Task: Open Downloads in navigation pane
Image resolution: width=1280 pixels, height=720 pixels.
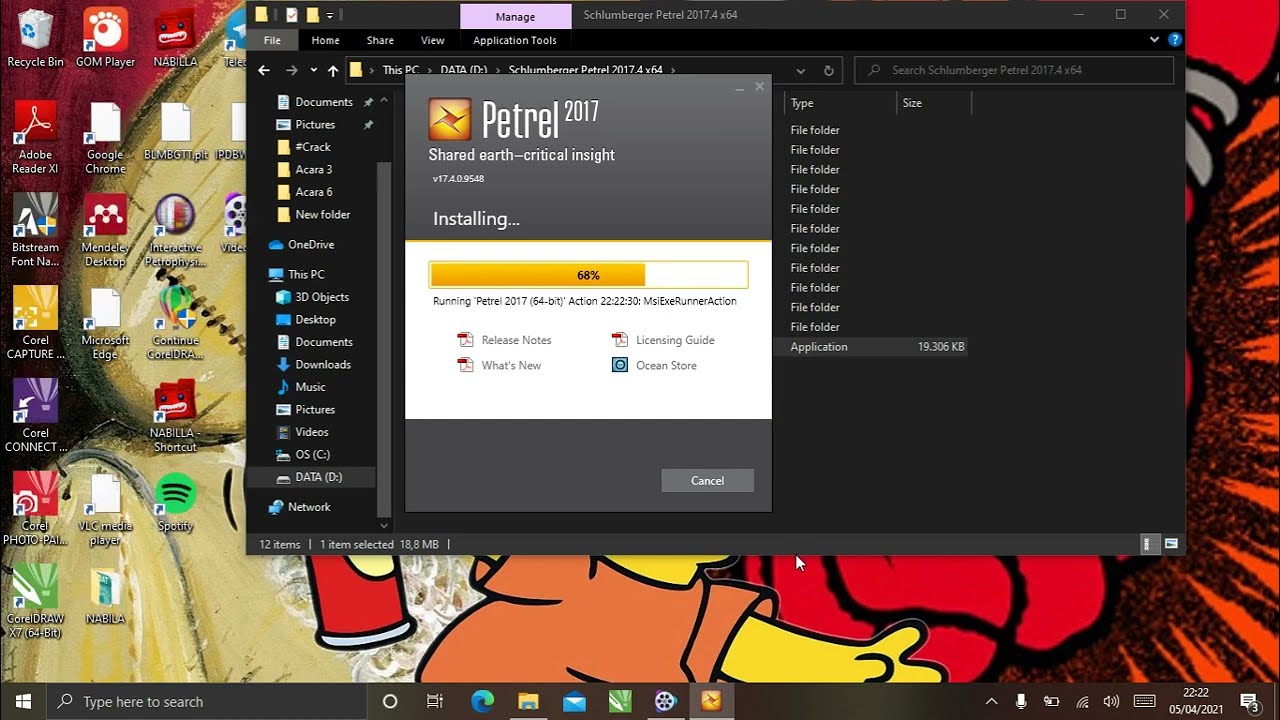Action: (x=313, y=364)
